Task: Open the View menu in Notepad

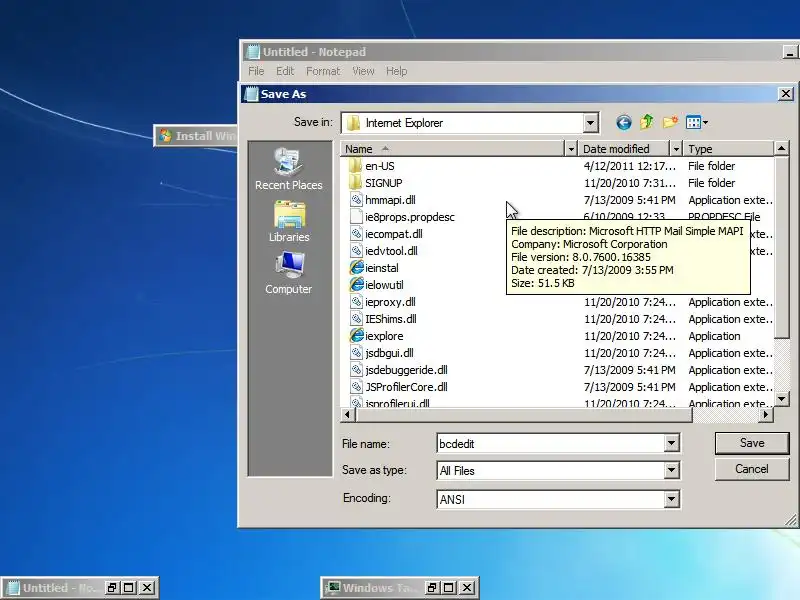Action: click(363, 71)
